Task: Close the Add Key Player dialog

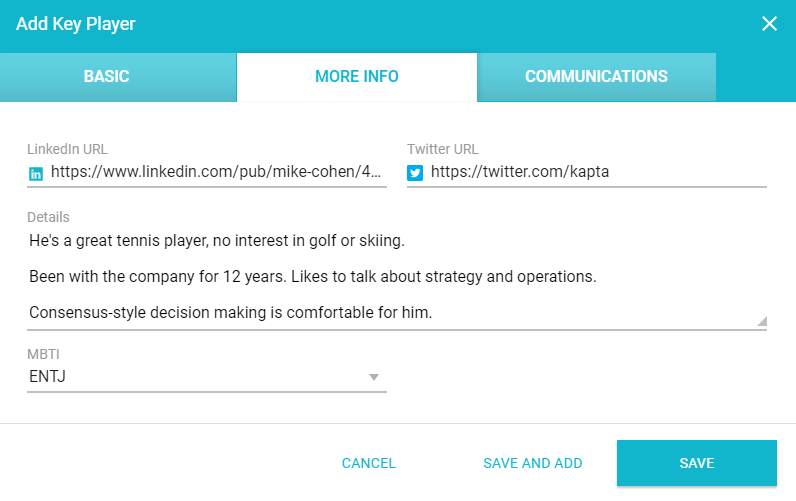Action: (x=769, y=24)
